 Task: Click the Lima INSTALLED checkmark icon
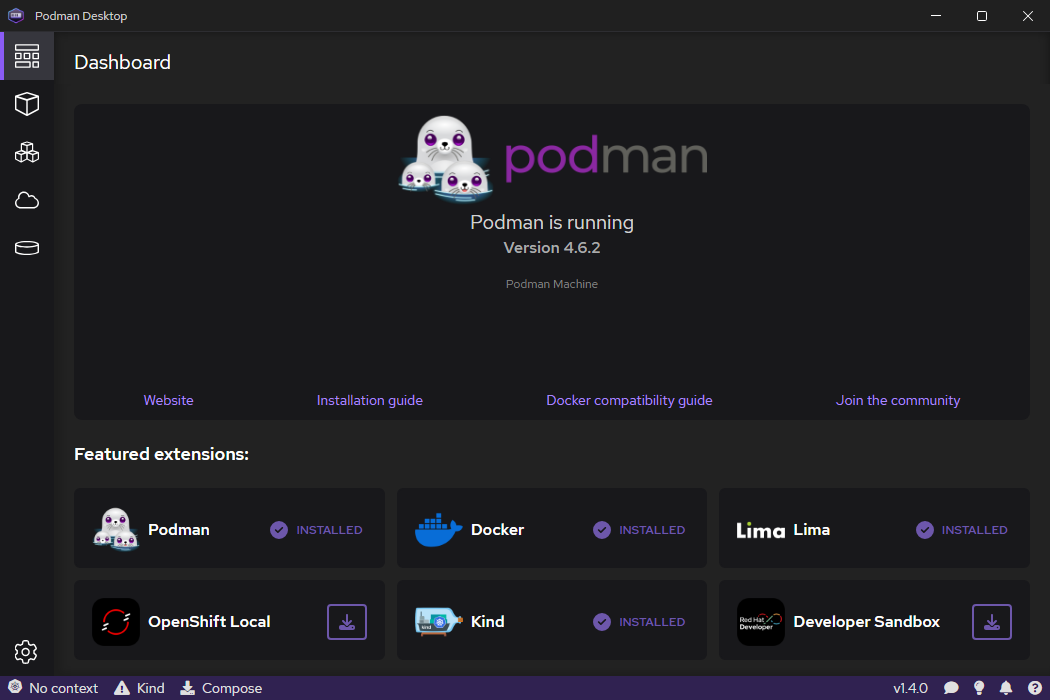925,530
